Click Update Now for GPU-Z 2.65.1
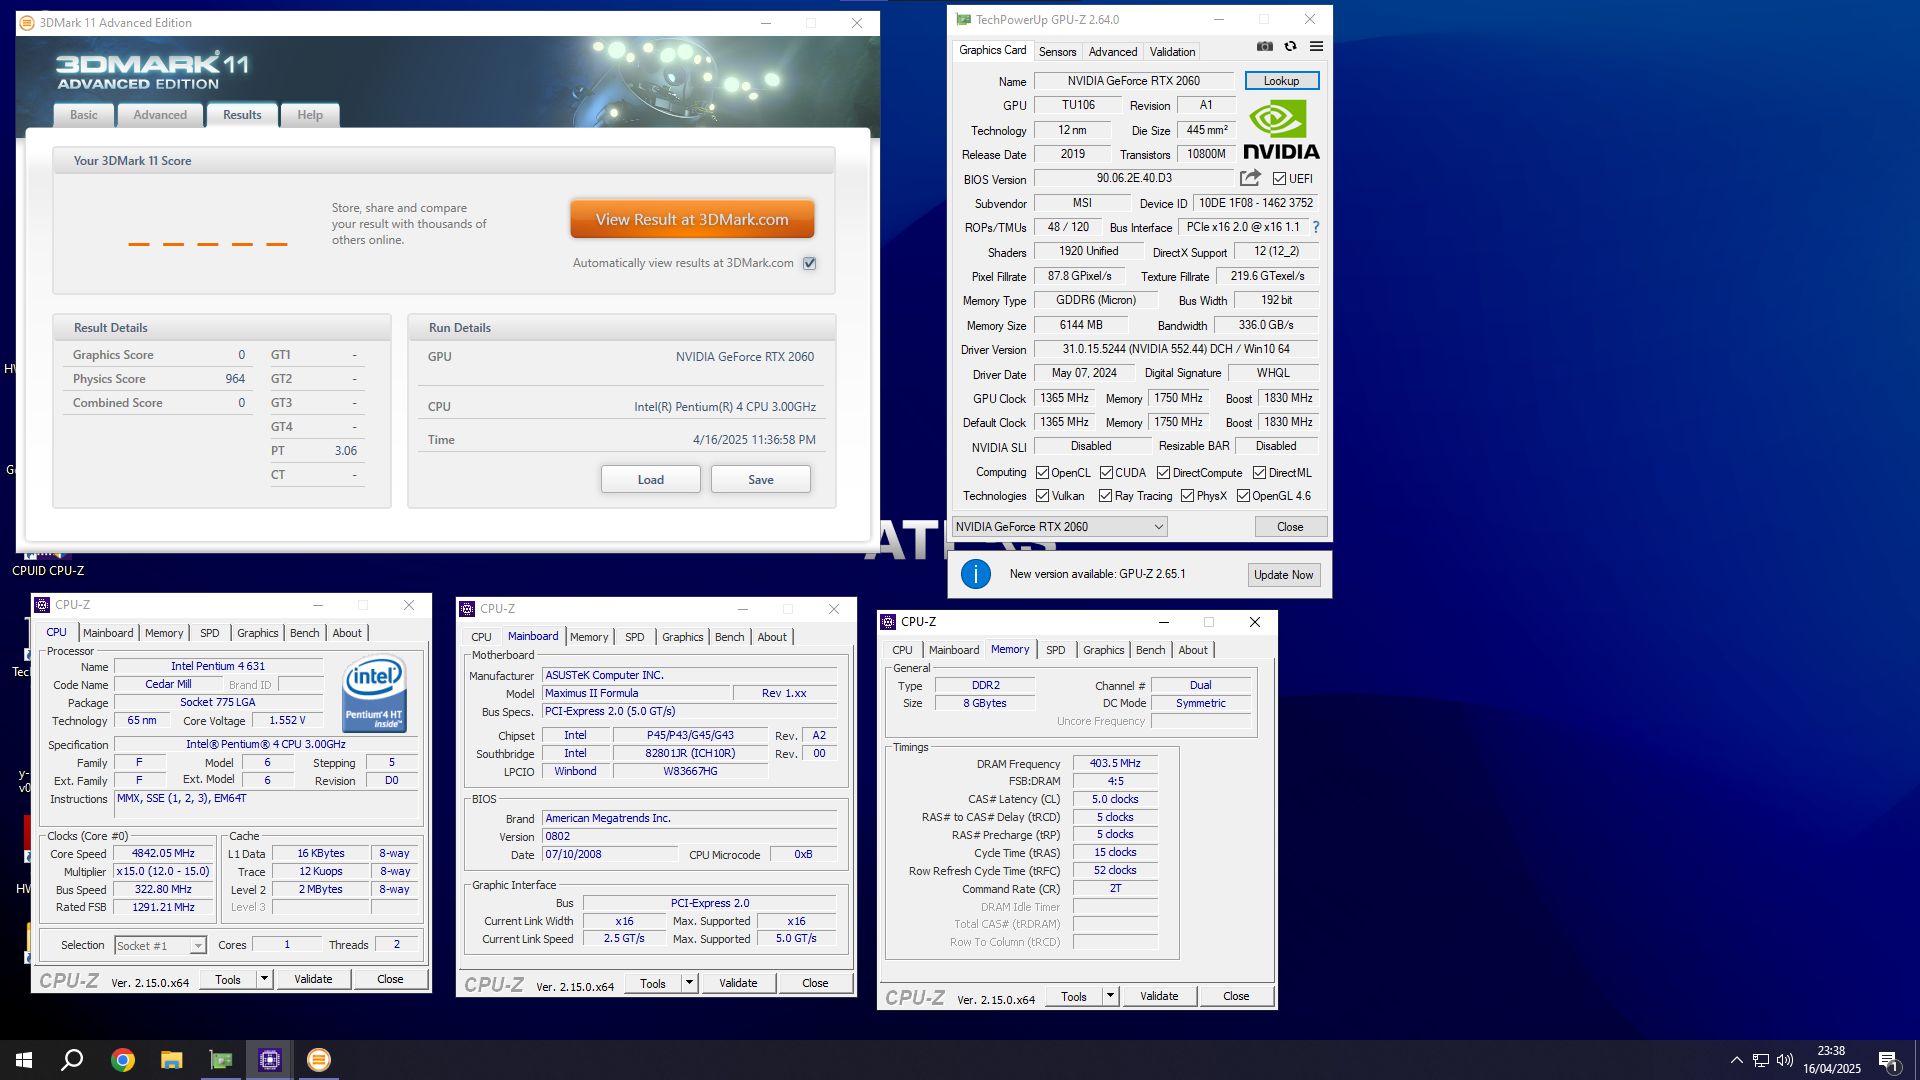Viewport: 1920px width, 1080px height. click(x=1284, y=575)
